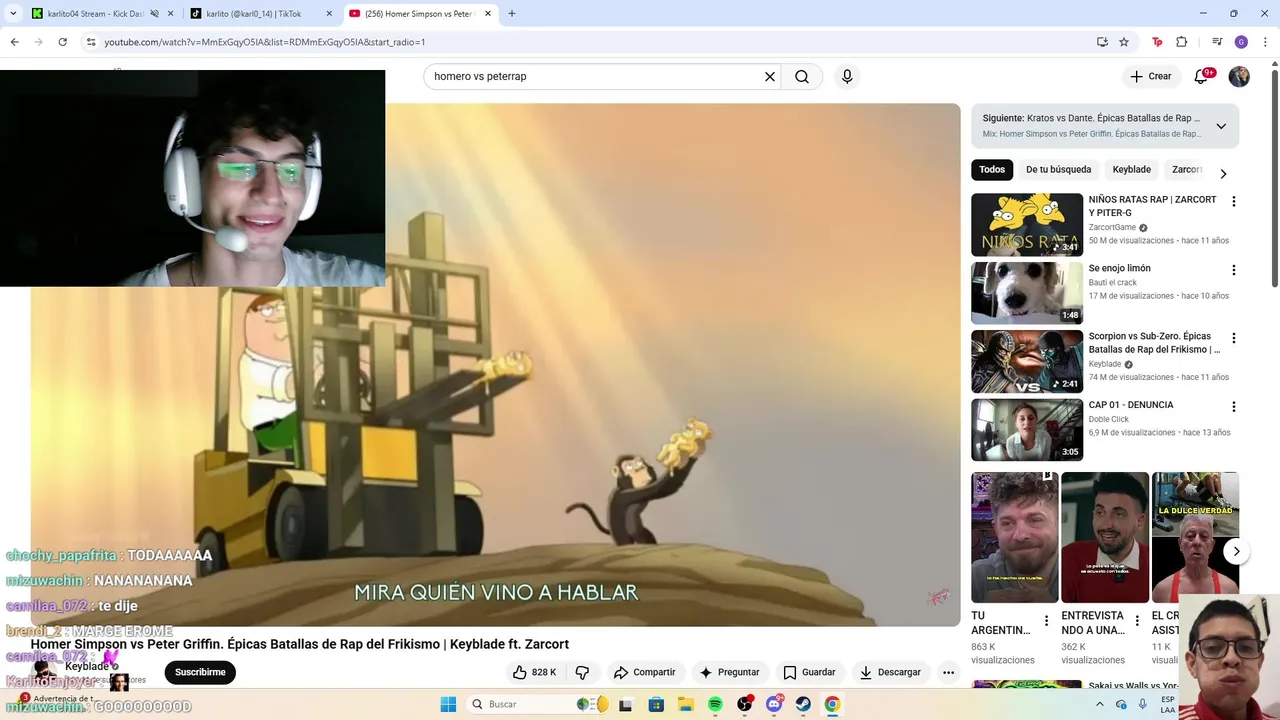
Task: Open options for NIÑOS RATAS RAP video
Action: (x=1233, y=201)
